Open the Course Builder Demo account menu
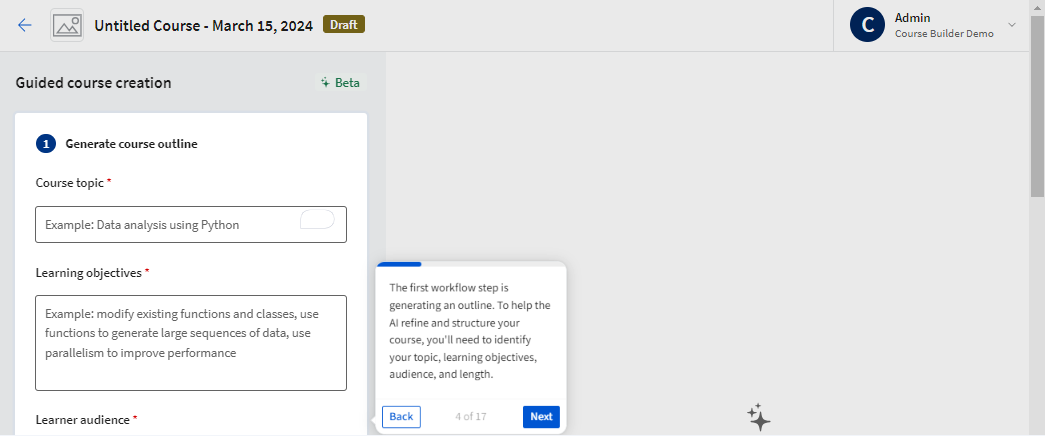1045x436 pixels. 943,33
